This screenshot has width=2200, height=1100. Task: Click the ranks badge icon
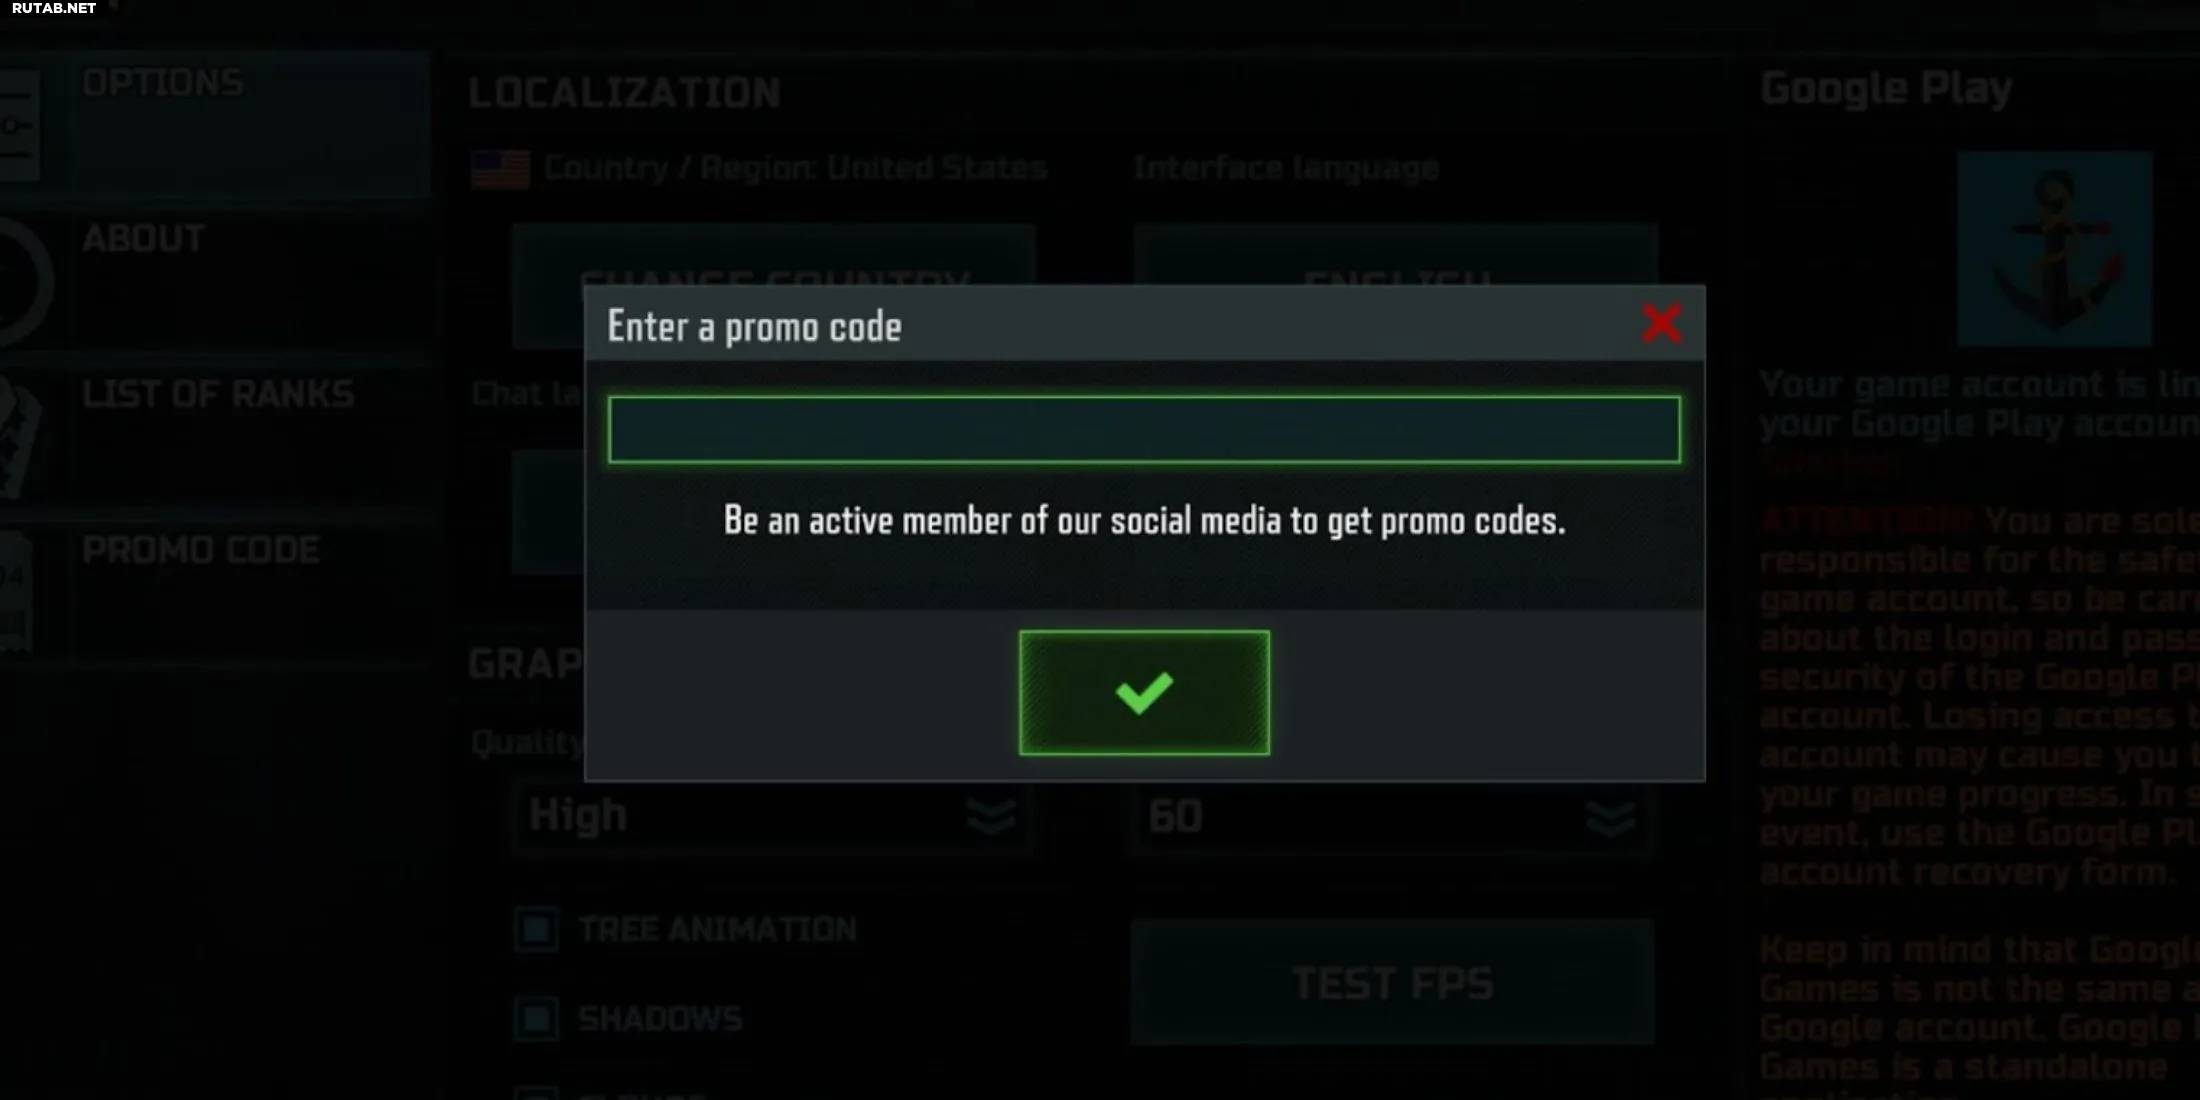[x=18, y=438]
